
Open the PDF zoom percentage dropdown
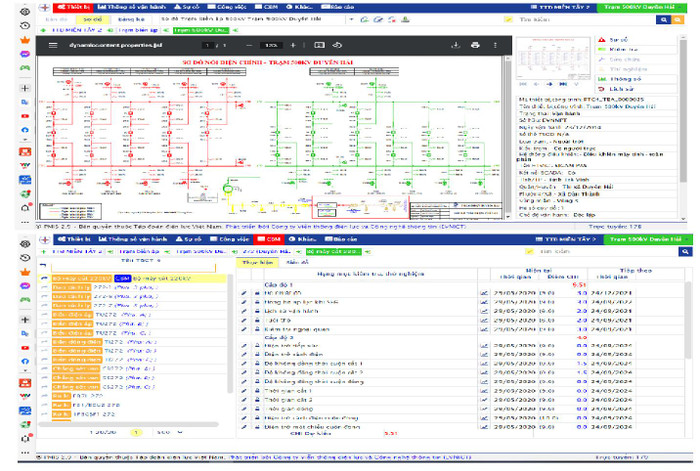pos(271,45)
